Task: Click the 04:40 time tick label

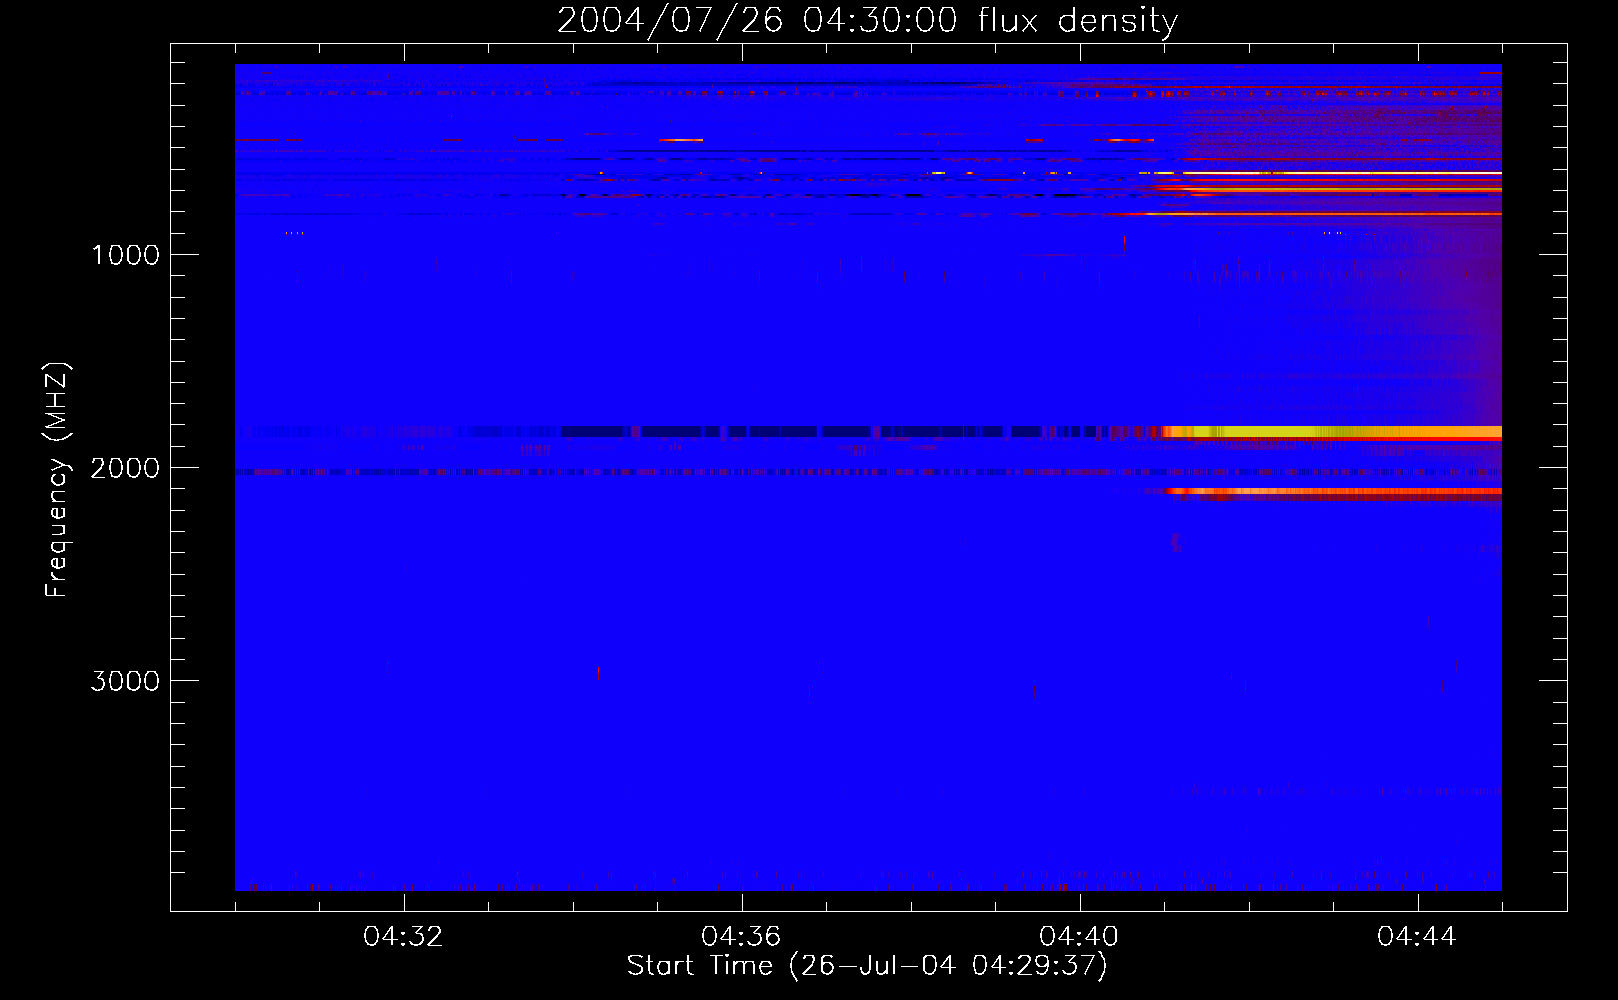Action: 1080,937
